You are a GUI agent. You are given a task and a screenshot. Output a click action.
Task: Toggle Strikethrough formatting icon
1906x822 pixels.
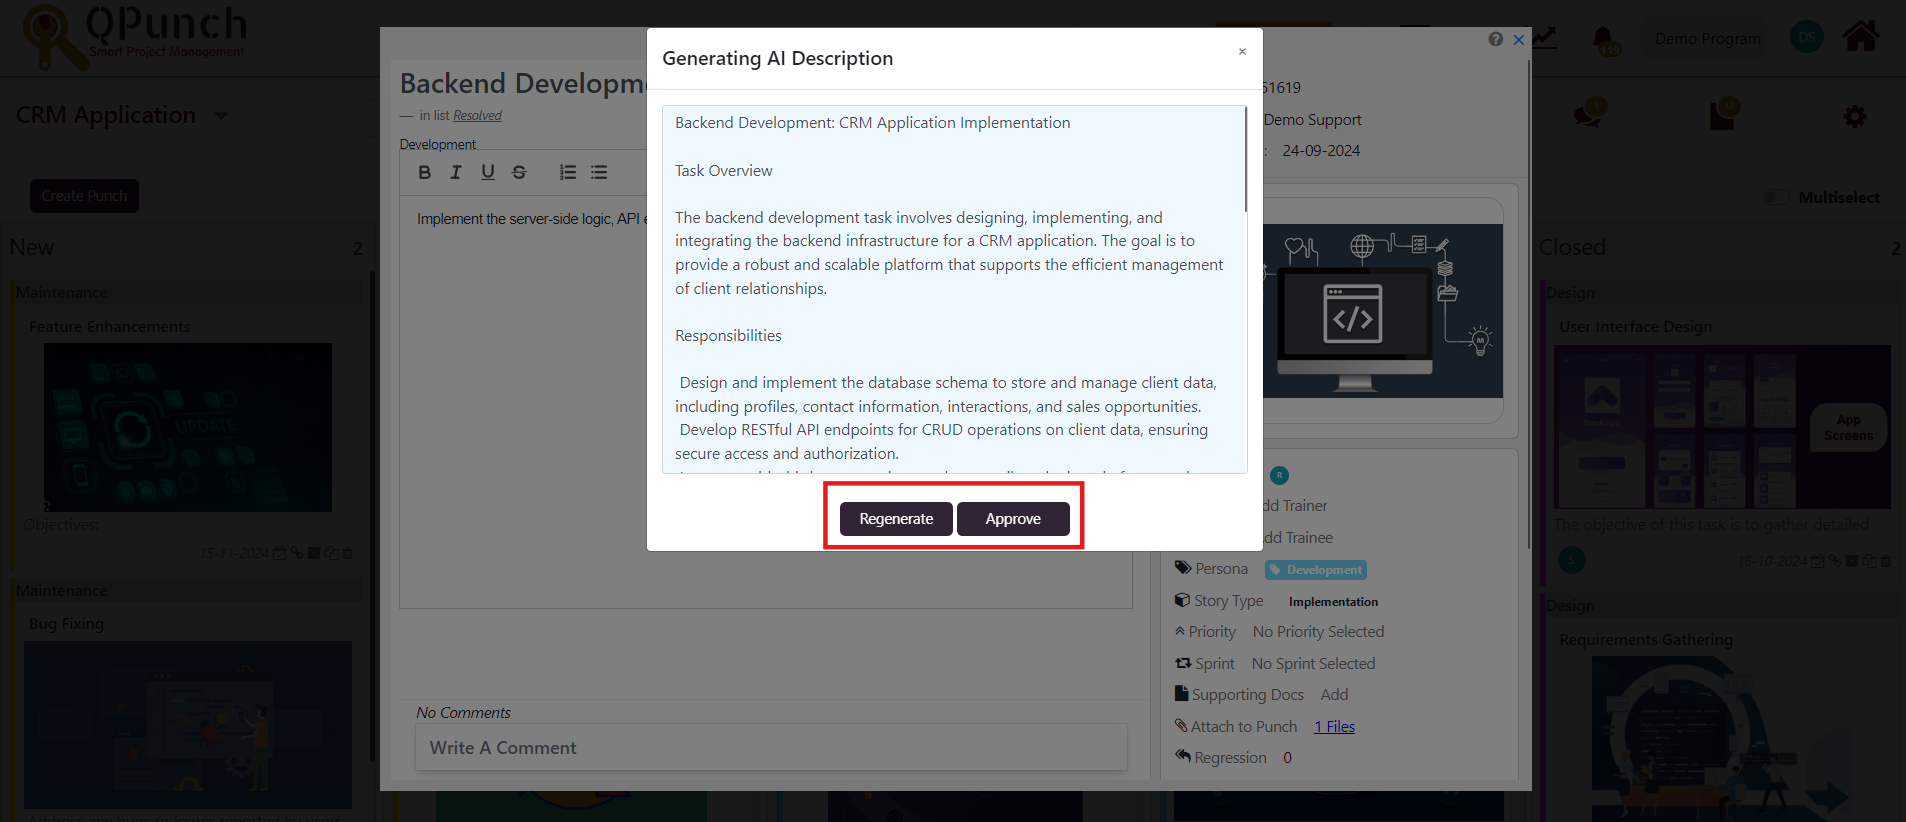[519, 172]
